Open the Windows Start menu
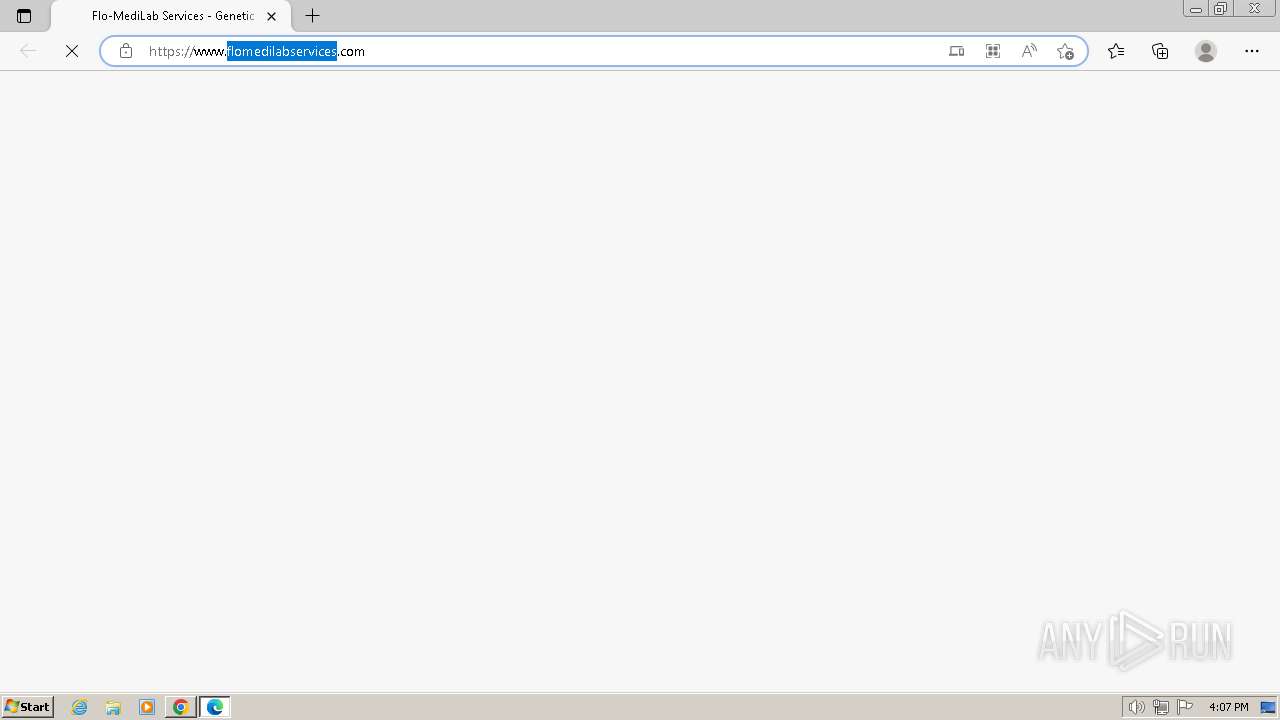The image size is (1280, 720). click(x=27, y=707)
